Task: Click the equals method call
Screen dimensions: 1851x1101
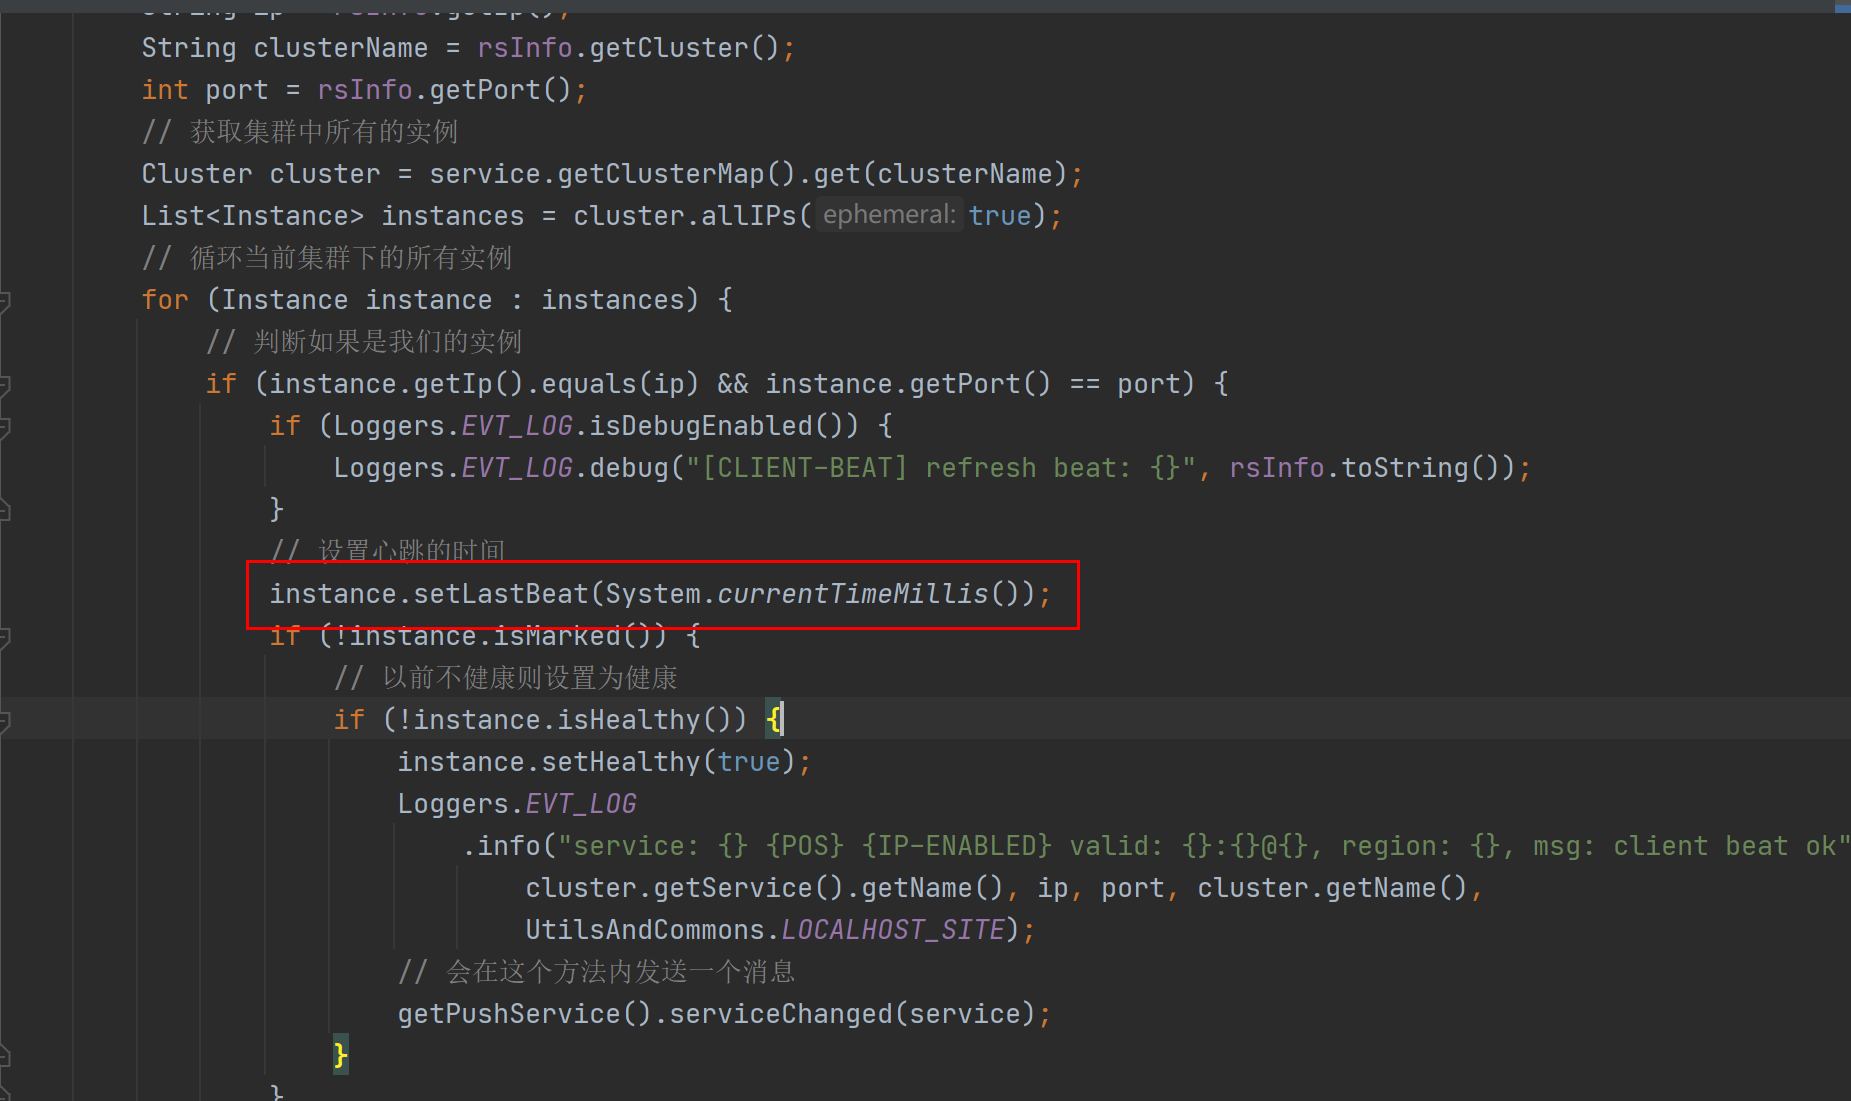Action: tap(589, 384)
